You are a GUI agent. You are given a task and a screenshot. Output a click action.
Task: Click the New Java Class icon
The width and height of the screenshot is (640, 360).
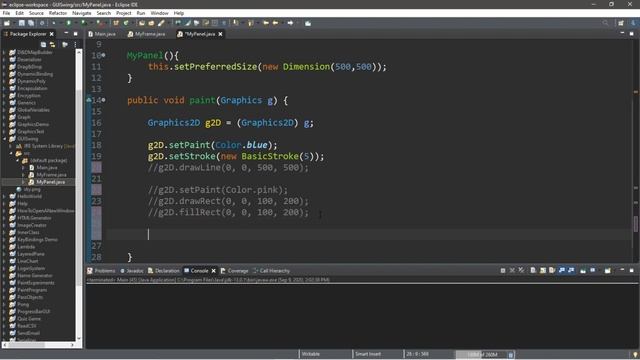(x=126, y=23)
